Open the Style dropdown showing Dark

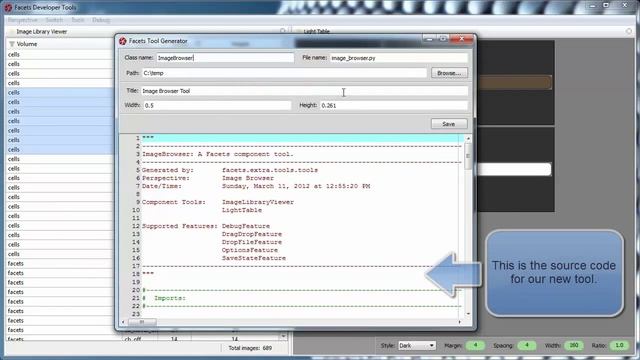pos(416,345)
